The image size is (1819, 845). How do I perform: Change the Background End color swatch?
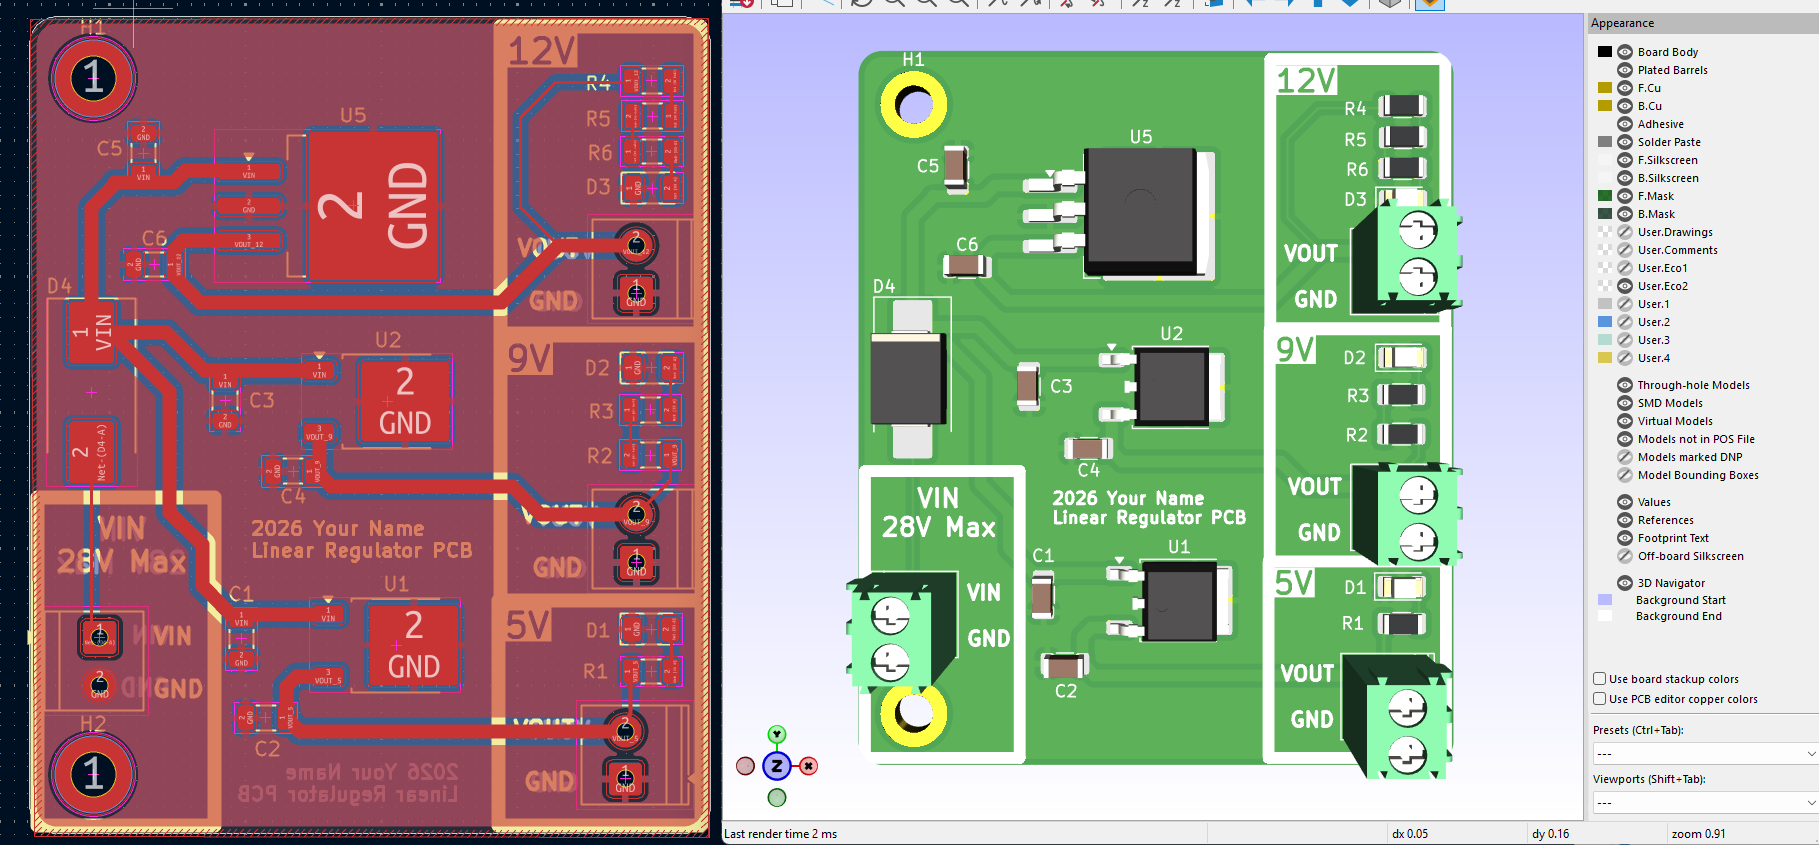coord(1605,616)
